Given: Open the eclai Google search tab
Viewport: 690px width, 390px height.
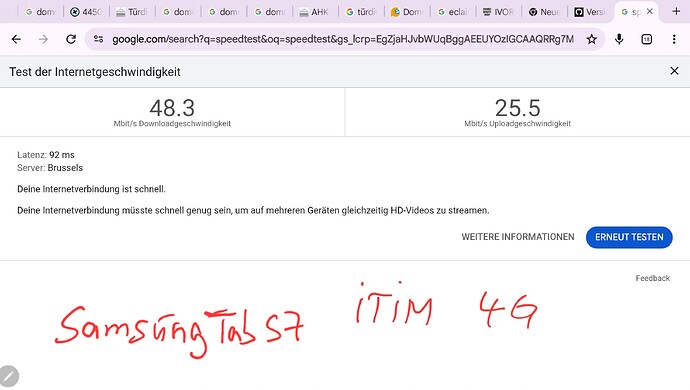Looking at the screenshot, I should click(x=453, y=12).
